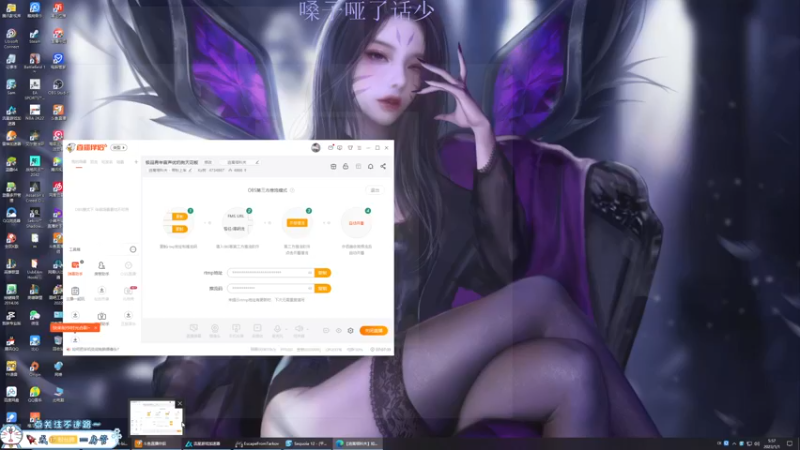Click the help link at the window's bottom left
Viewport: 800px width, 450px height.
[94, 349]
